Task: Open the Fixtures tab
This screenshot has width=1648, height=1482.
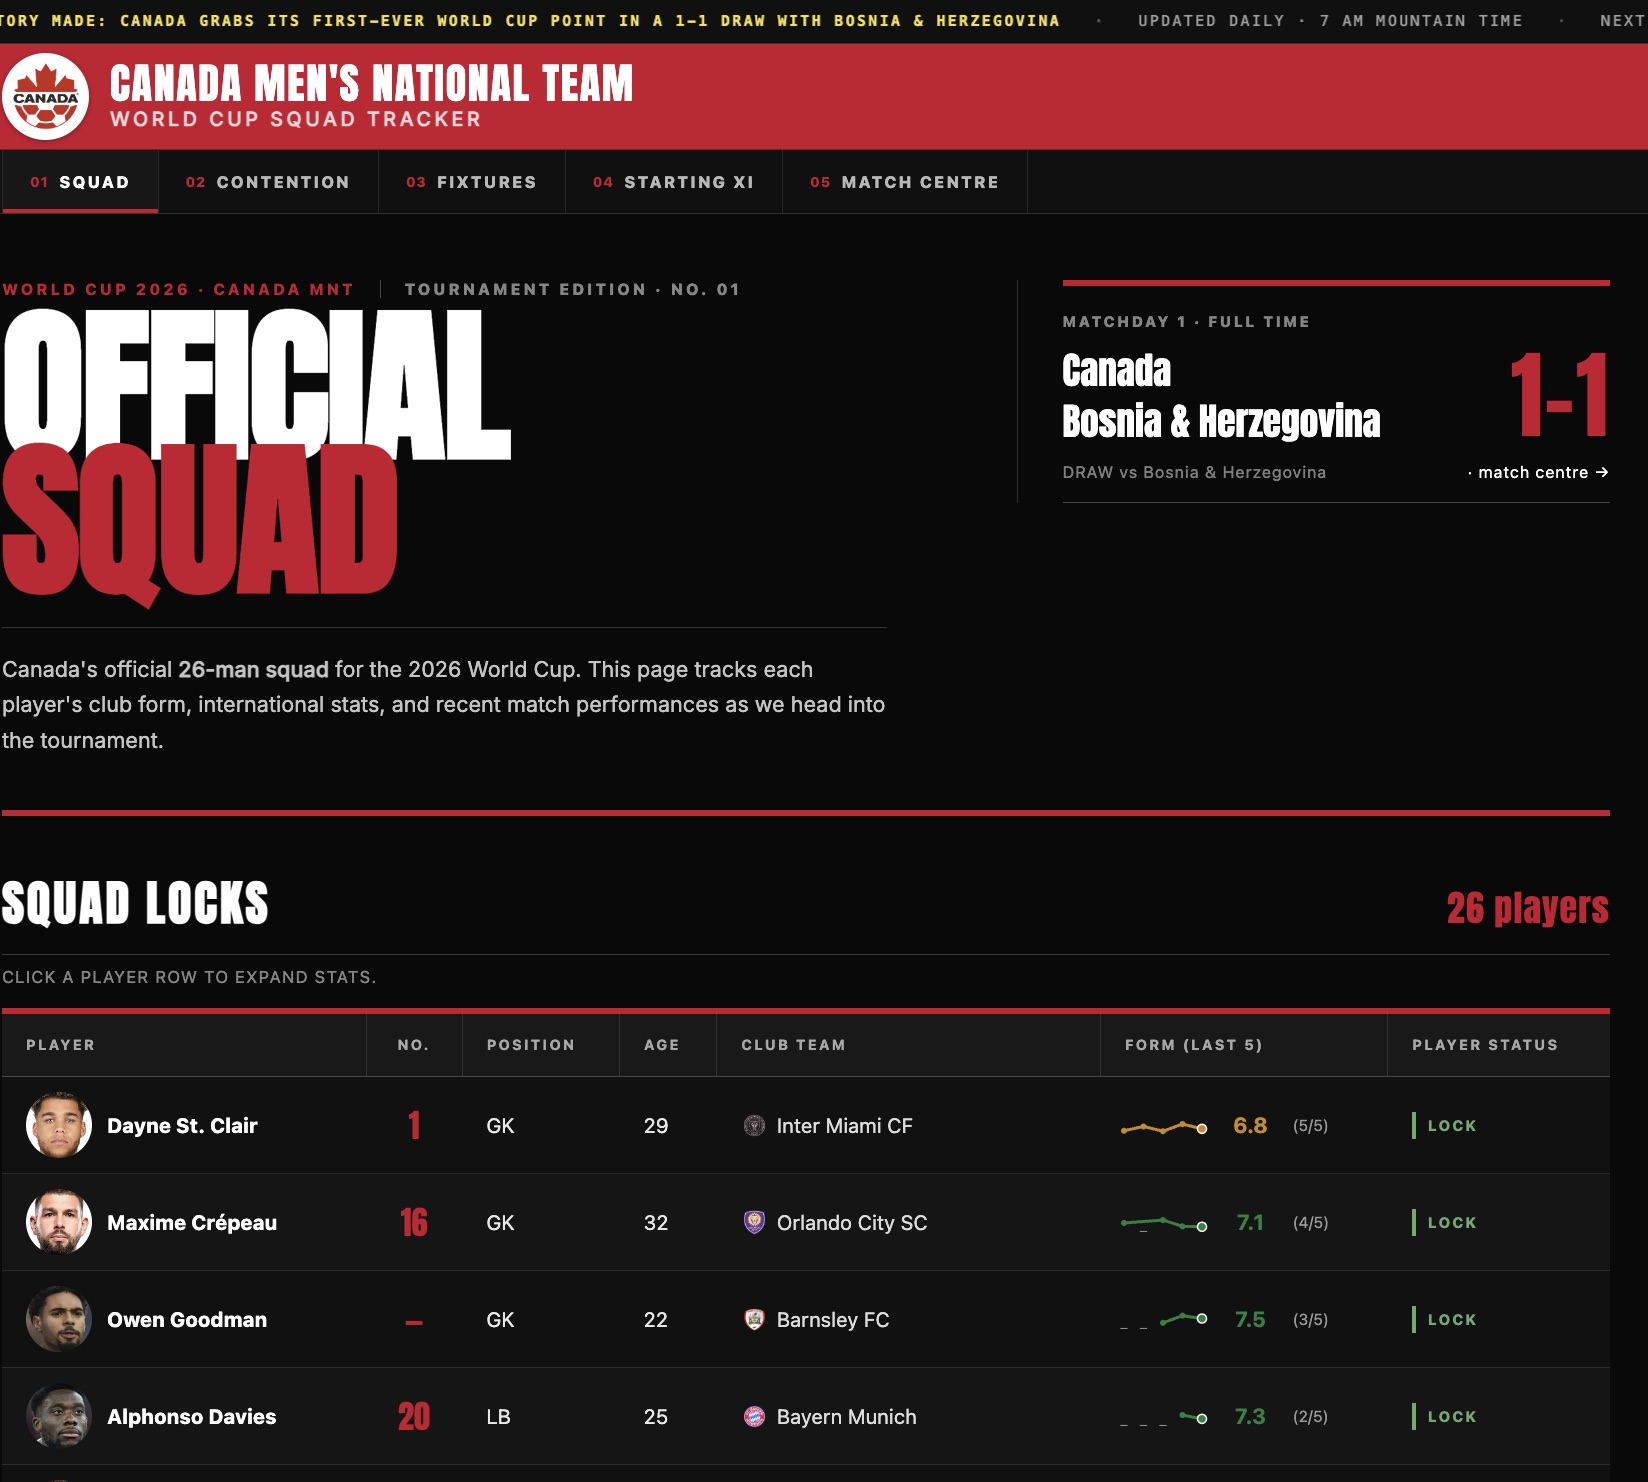Action: (472, 182)
